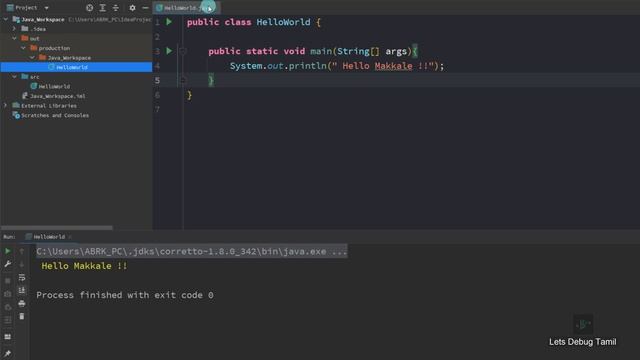Clear console with trash icon
640x360 pixels.
pyautogui.click(x=22, y=316)
